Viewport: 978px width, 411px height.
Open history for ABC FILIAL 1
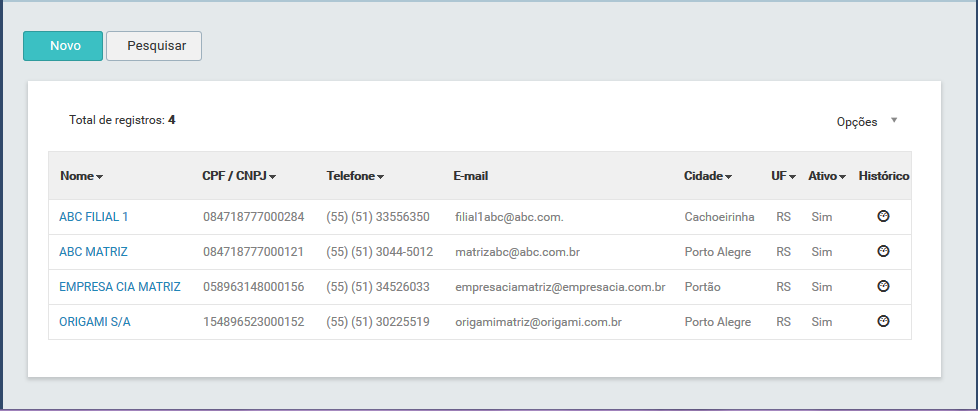click(x=883, y=216)
